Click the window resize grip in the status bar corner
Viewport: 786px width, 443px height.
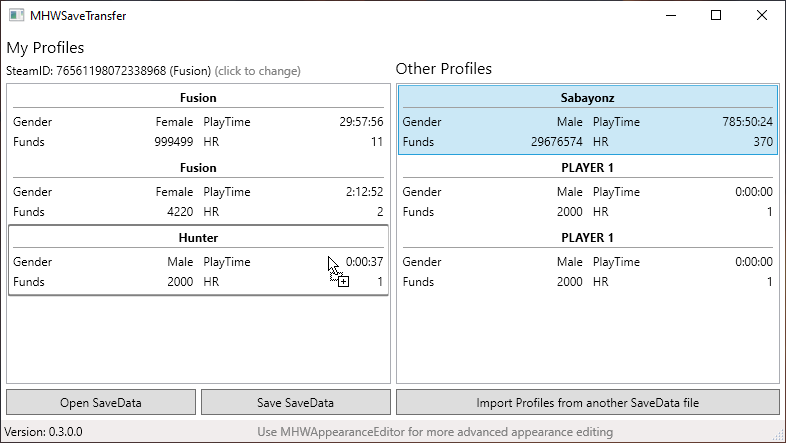point(779,436)
